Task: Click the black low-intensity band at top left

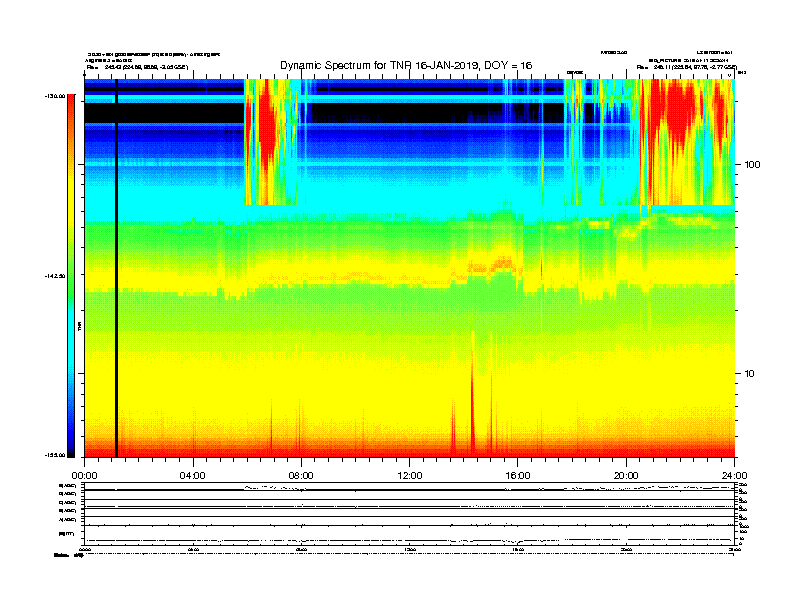Action: click(164, 113)
